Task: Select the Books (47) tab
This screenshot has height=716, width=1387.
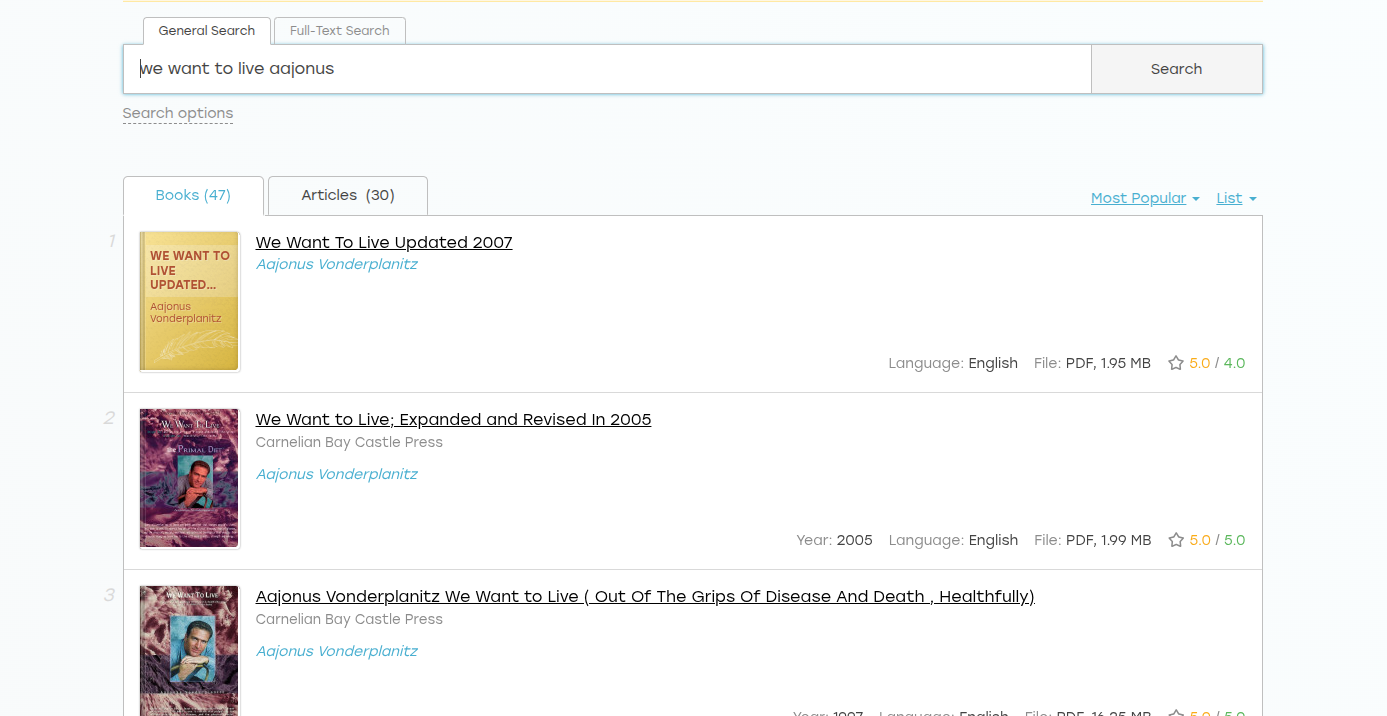Action: [193, 195]
